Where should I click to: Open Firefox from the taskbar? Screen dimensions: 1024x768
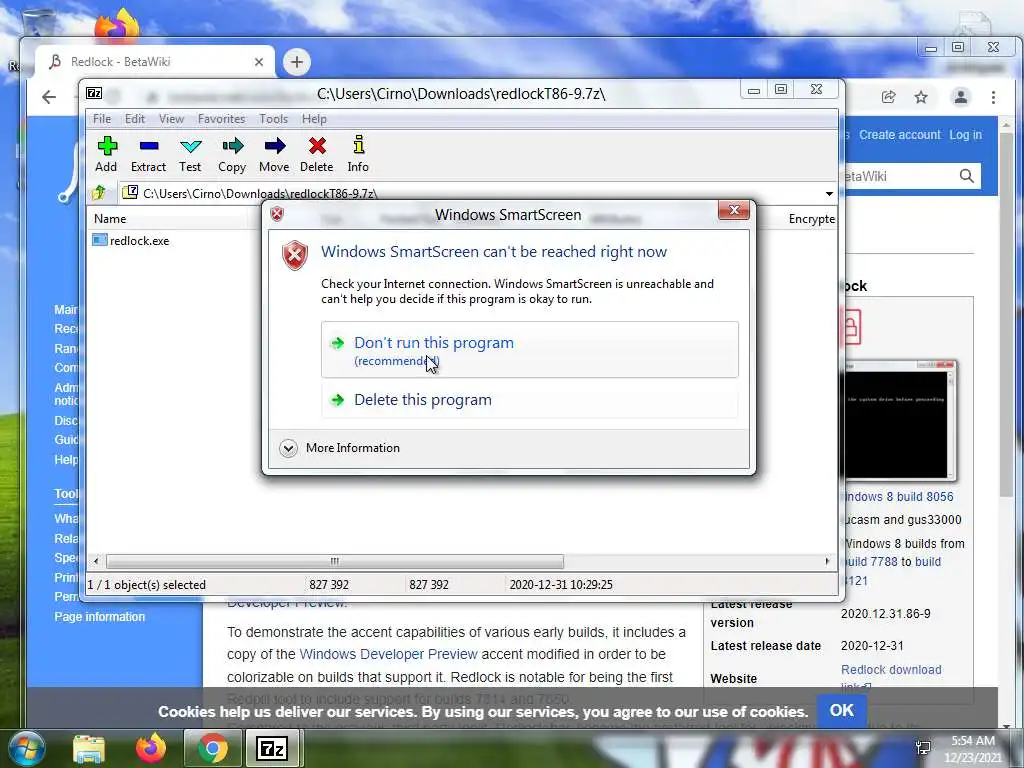point(151,748)
